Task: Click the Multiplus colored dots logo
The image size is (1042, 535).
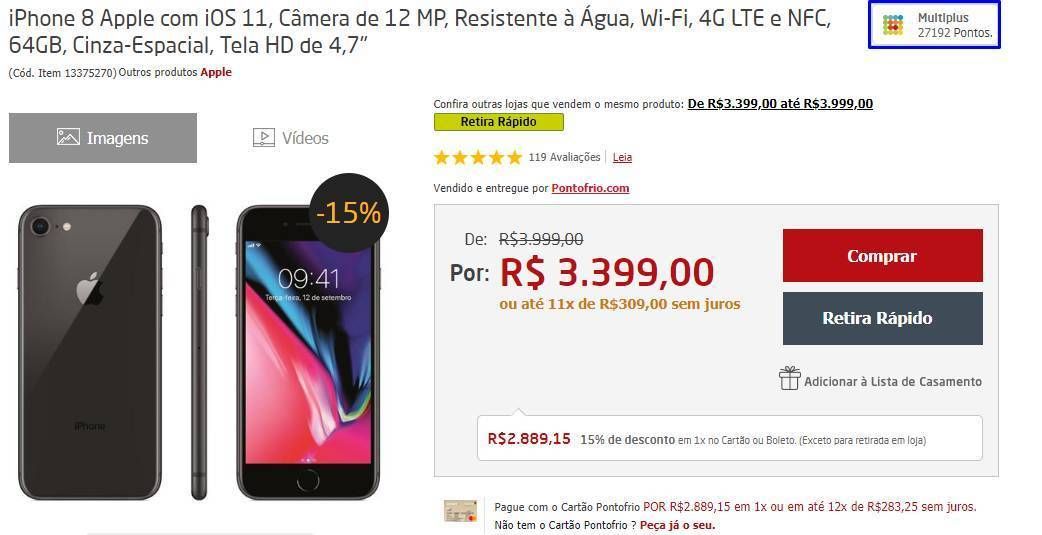Action: 892,25
